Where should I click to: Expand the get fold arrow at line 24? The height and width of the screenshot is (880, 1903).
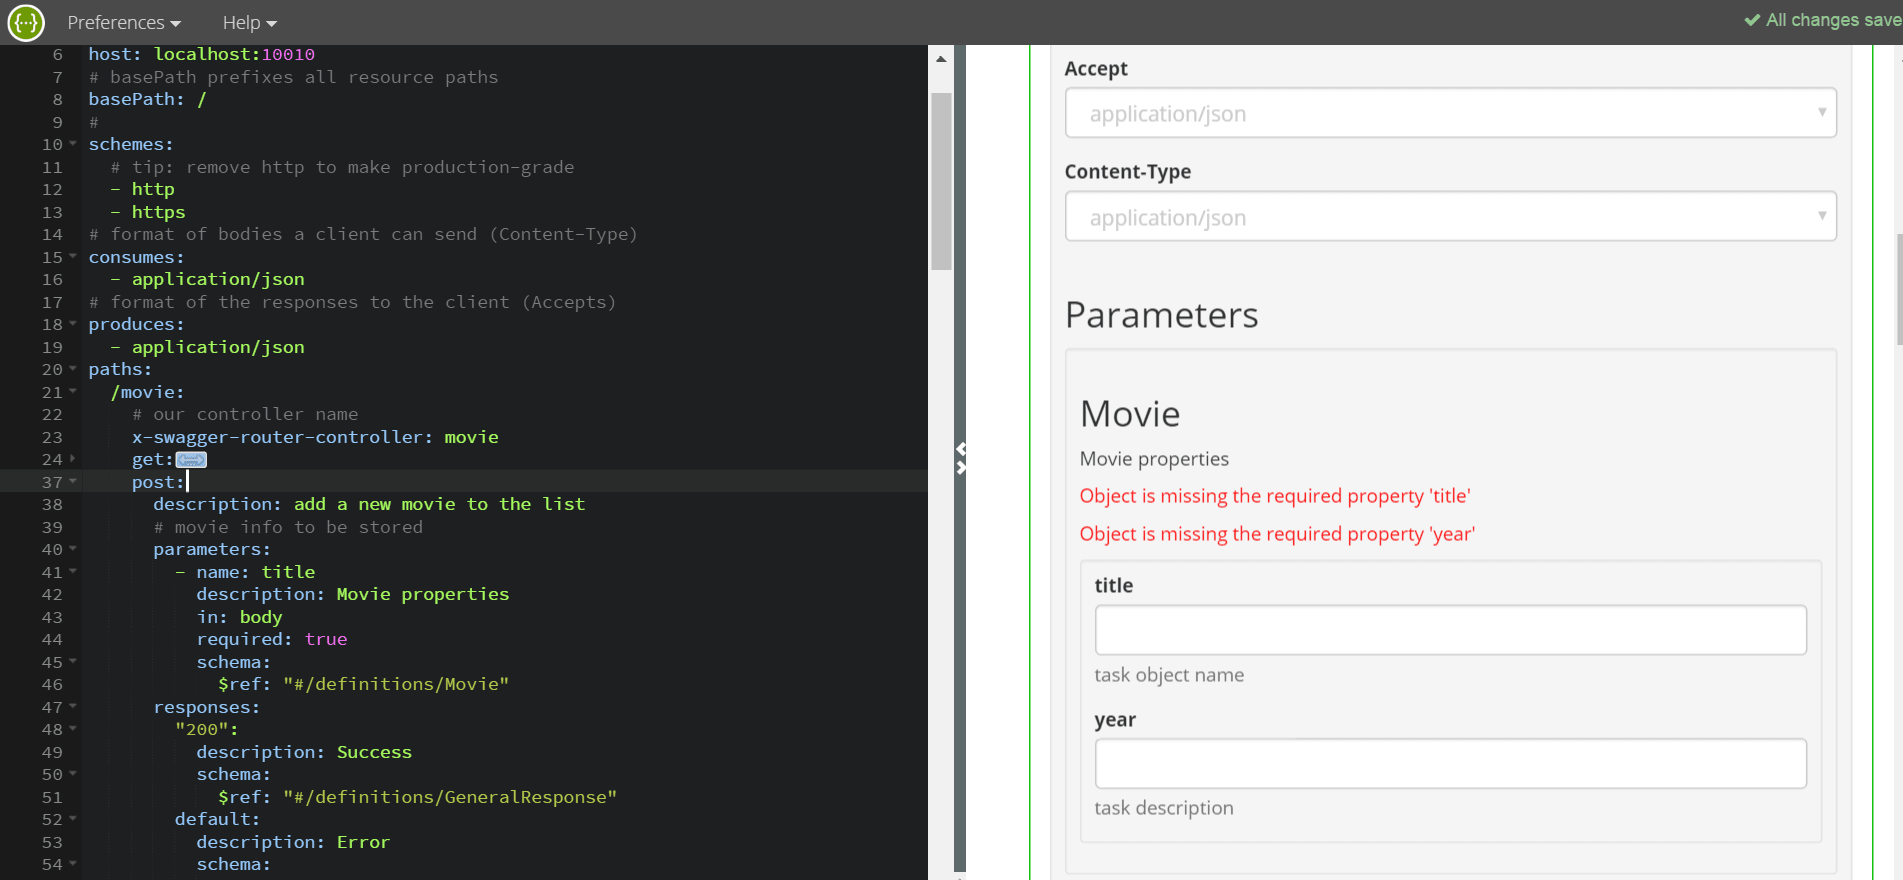coord(73,459)
